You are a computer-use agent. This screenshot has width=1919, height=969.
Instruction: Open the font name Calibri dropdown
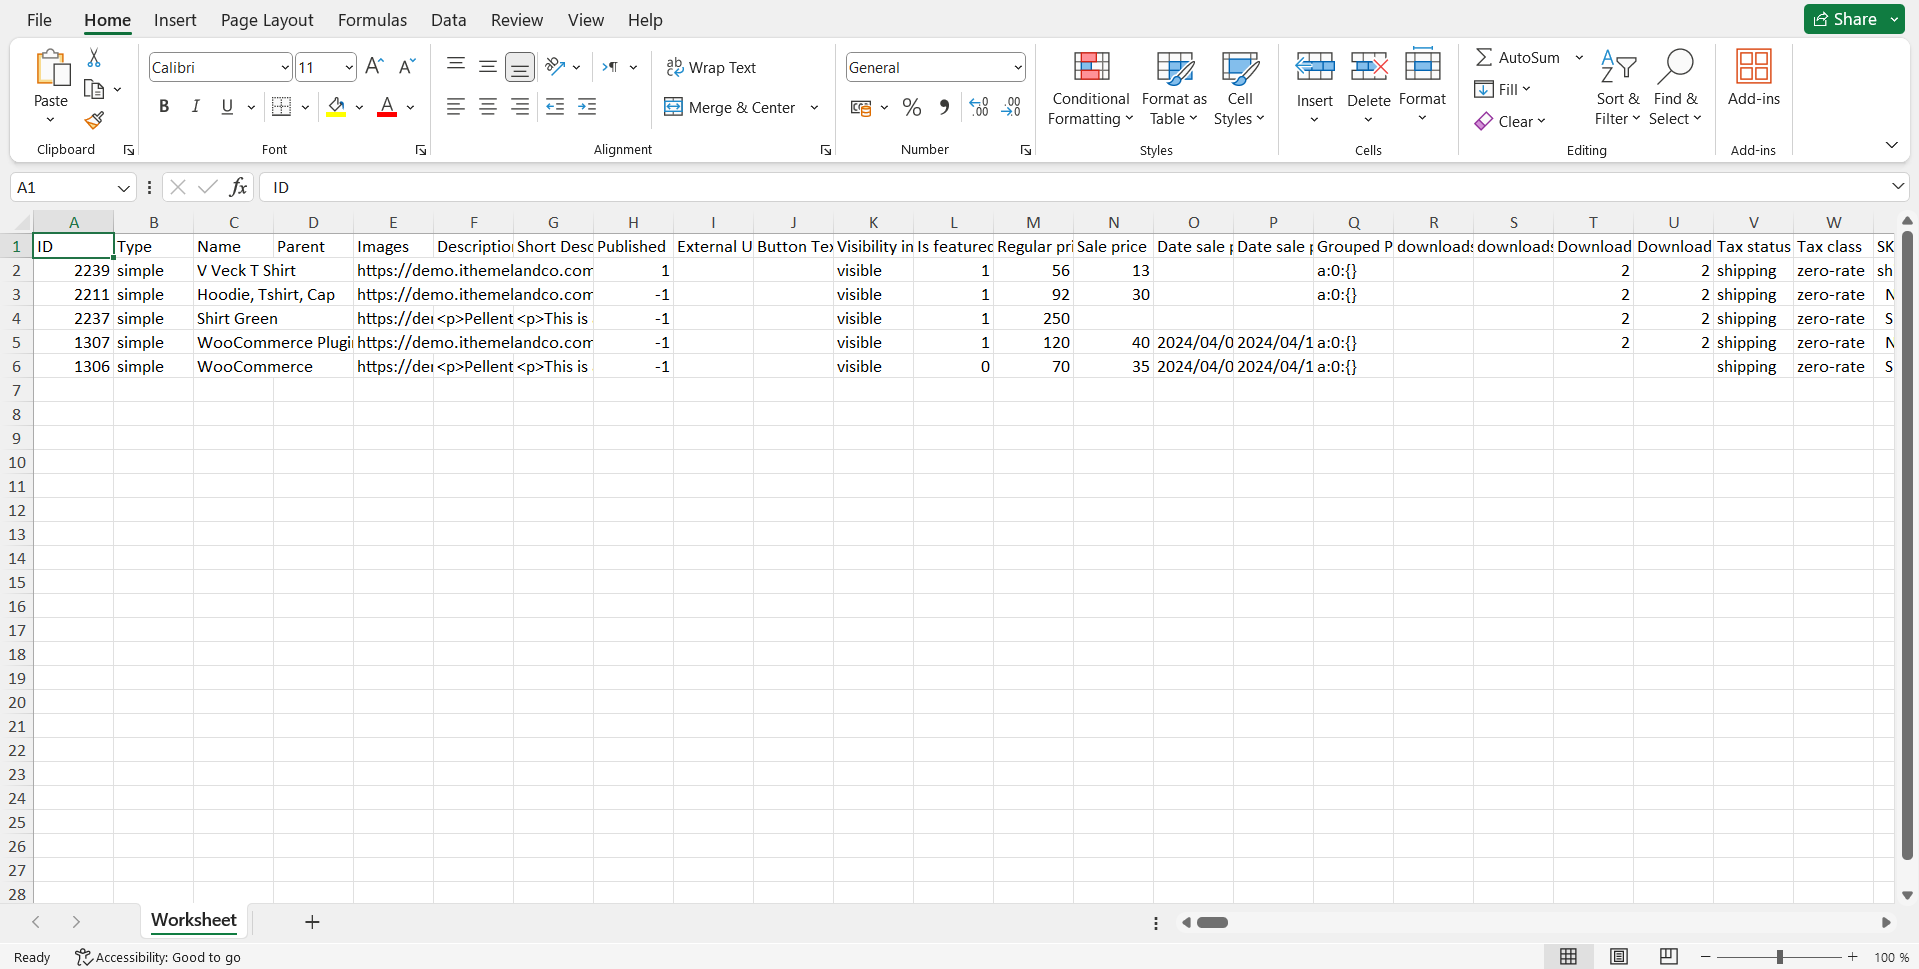[x=284, y=68]
